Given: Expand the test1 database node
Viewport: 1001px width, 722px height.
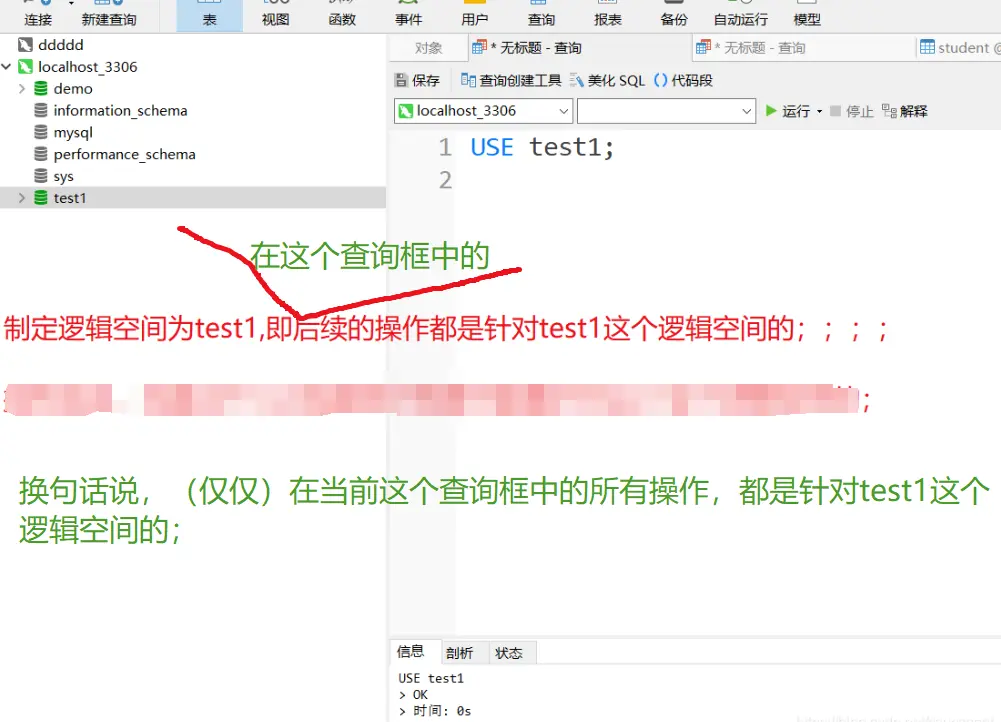Looking at the screenshot, I should pos(22,198).
